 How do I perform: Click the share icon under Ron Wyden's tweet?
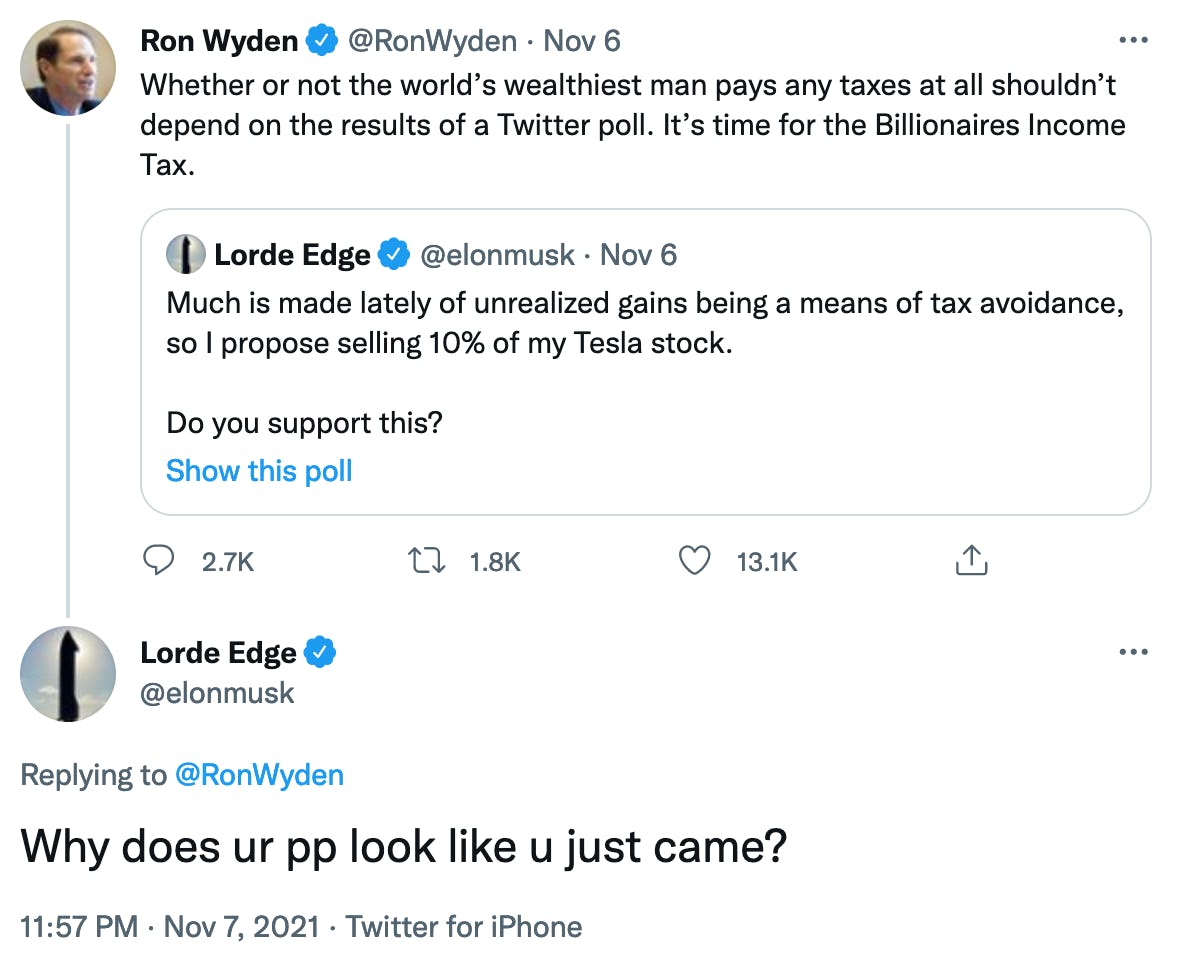click(971, 562)
